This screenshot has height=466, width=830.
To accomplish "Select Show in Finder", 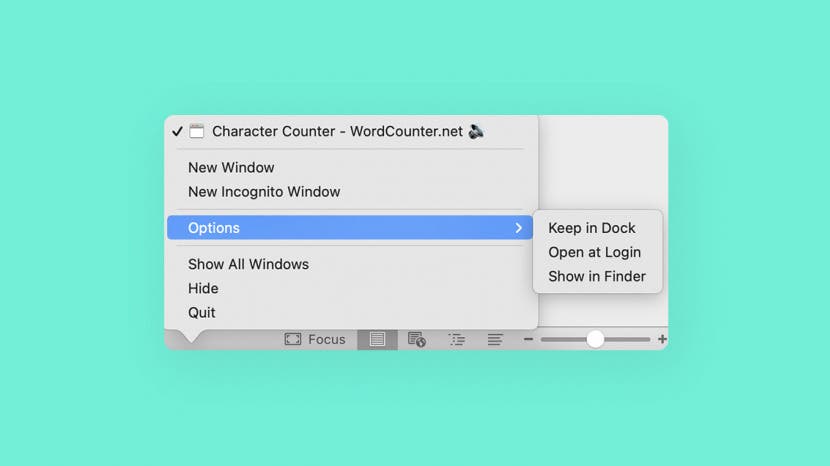I will click(597, 276).
